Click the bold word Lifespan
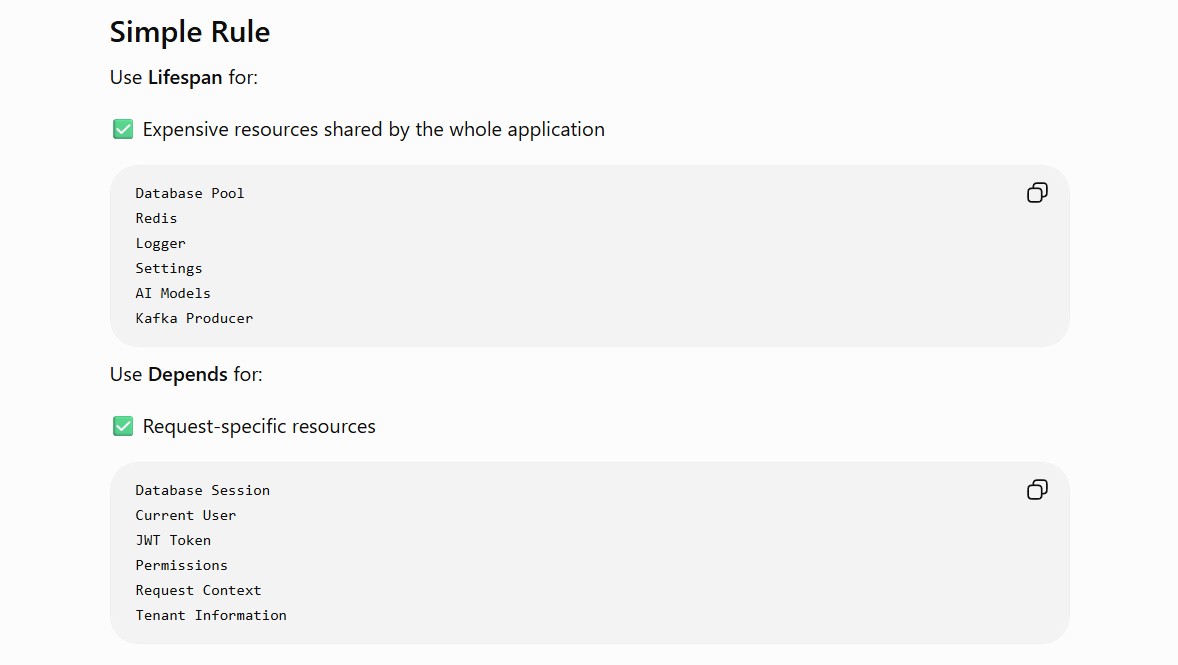 (185, 77)
